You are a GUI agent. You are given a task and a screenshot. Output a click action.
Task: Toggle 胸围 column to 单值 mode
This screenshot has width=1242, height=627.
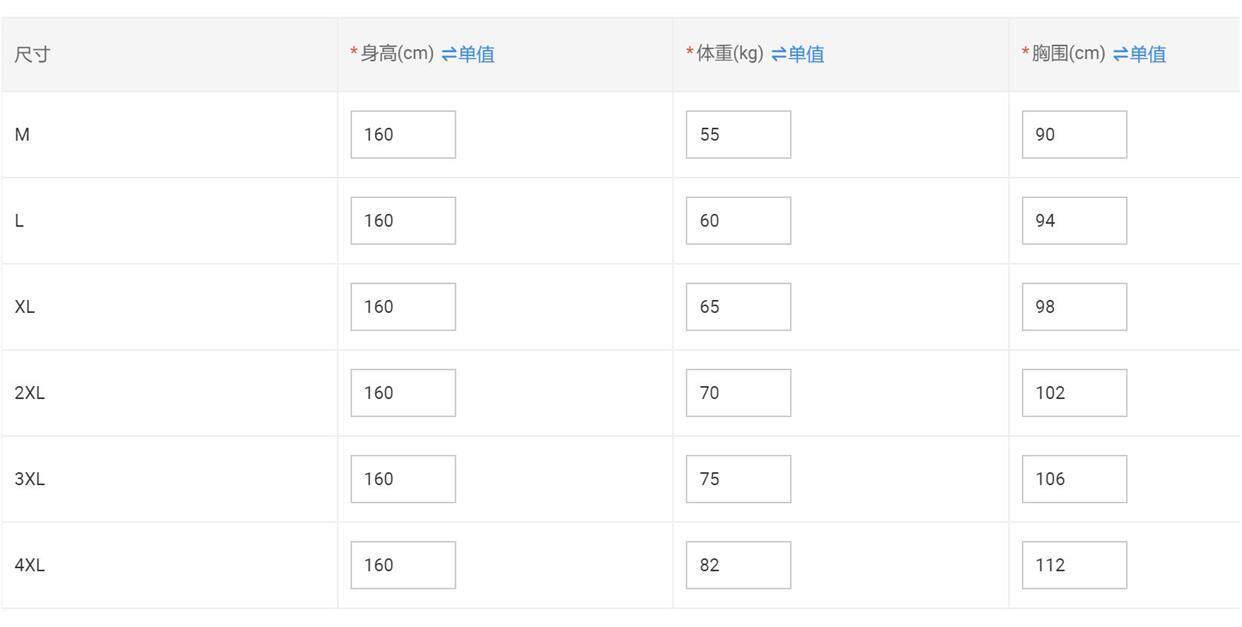[1138, 54]
